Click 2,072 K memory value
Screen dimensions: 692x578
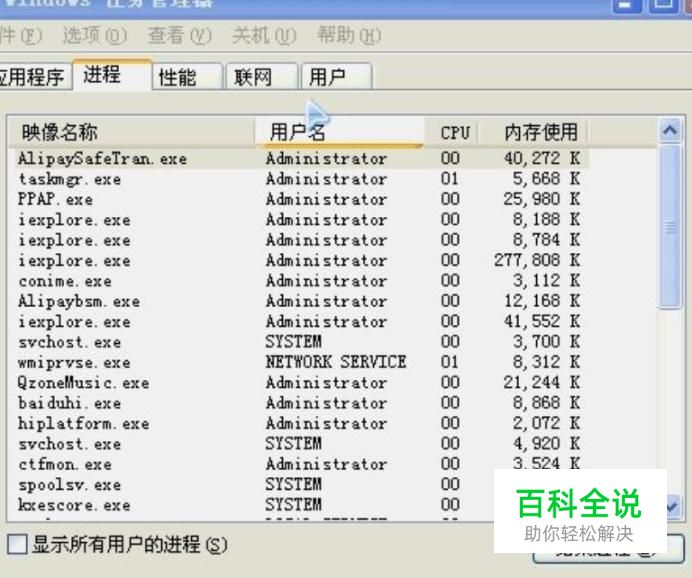[x=546, y=424]
